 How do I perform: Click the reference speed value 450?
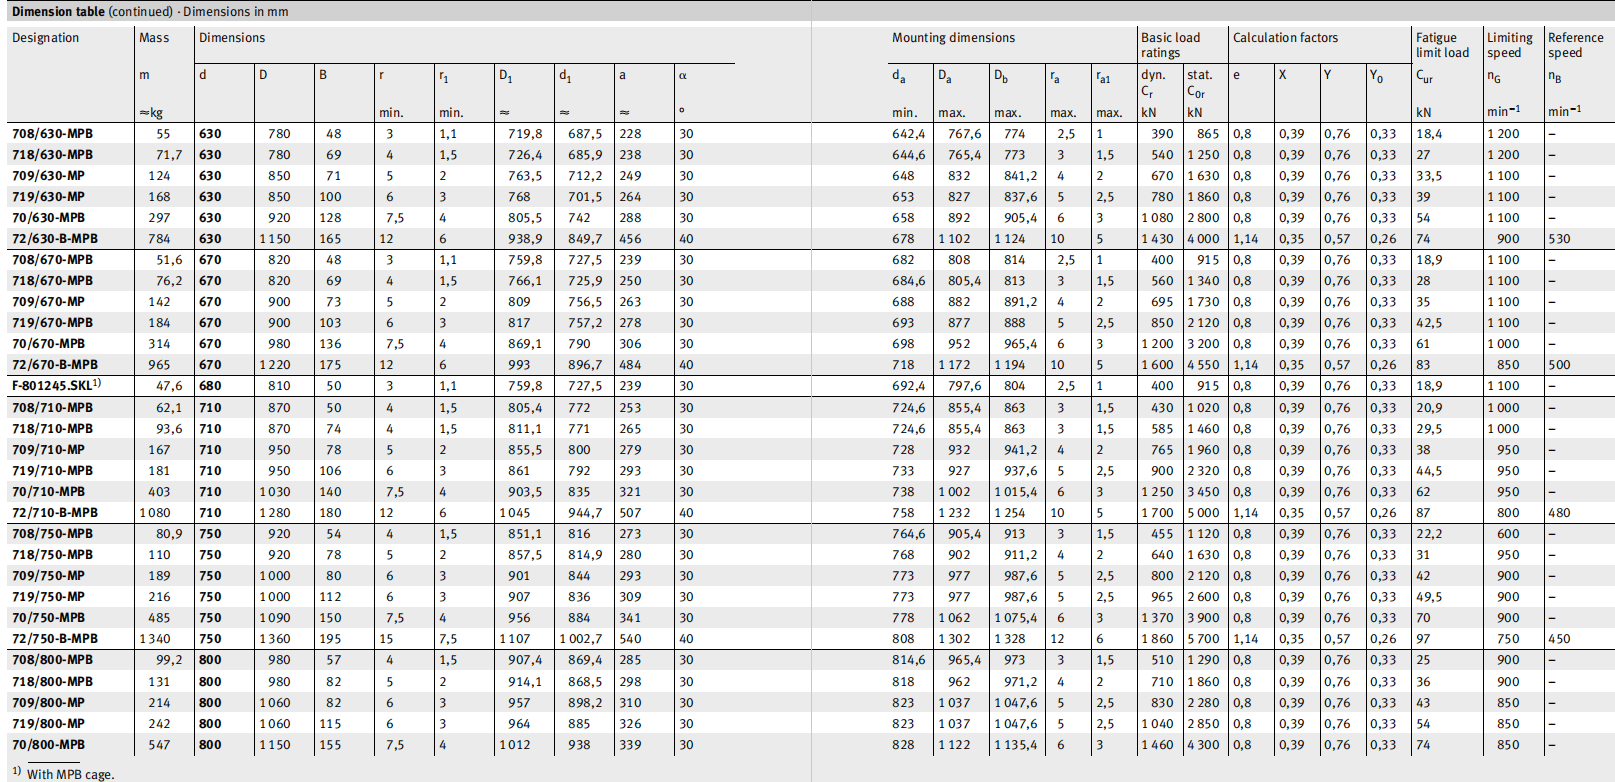1559,639
